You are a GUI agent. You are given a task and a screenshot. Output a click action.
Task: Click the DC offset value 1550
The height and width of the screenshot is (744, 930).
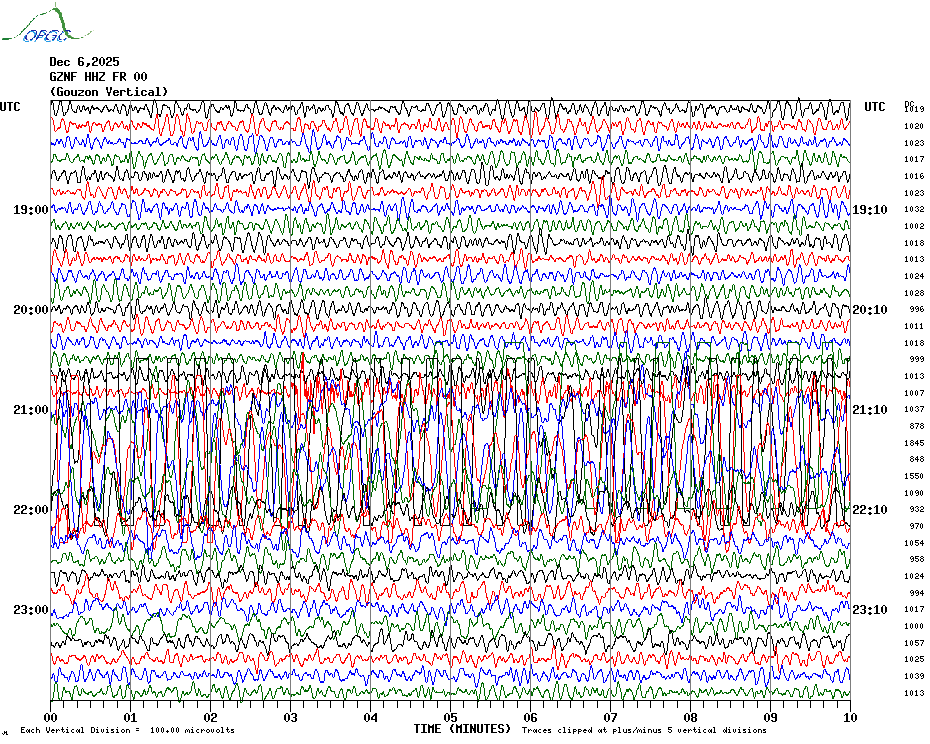[x=914, y=476]
